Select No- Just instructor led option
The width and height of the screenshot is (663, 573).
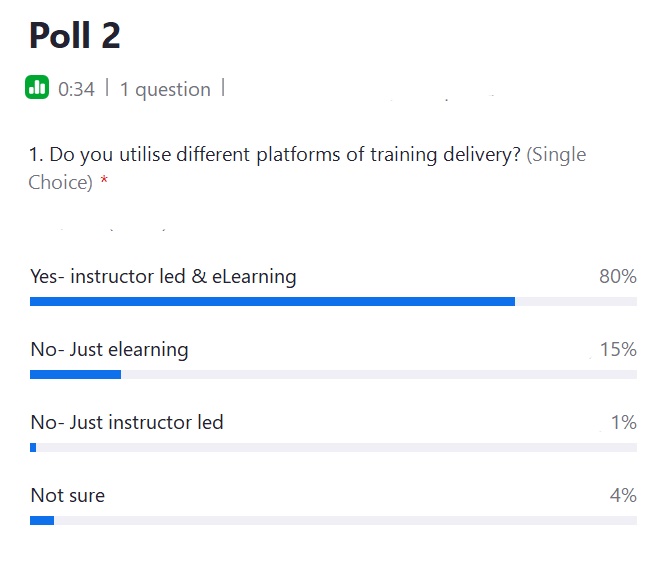click(x=127, y=422)
